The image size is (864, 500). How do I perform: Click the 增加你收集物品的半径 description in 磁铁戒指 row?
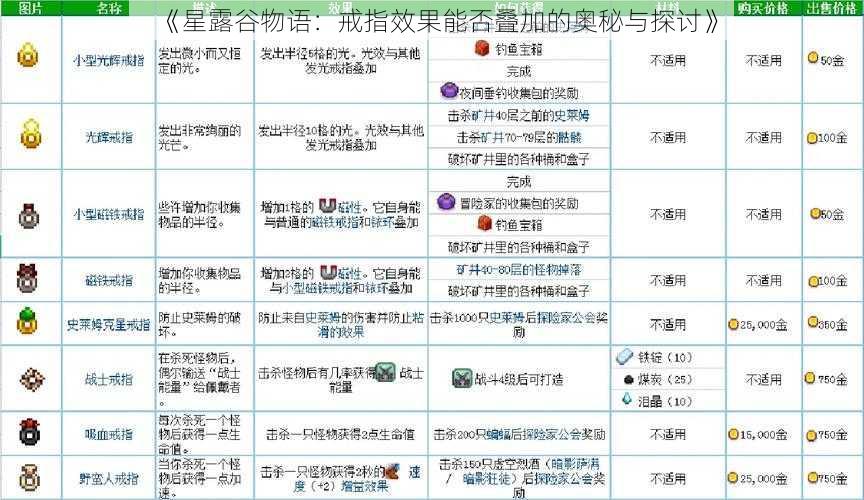[199, 281]
